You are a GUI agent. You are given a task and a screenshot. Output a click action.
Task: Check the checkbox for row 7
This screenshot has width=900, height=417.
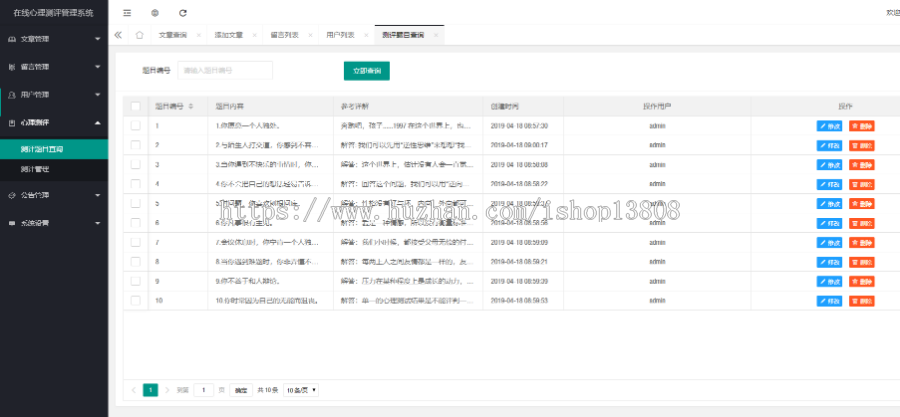click(x=135, y=243)
